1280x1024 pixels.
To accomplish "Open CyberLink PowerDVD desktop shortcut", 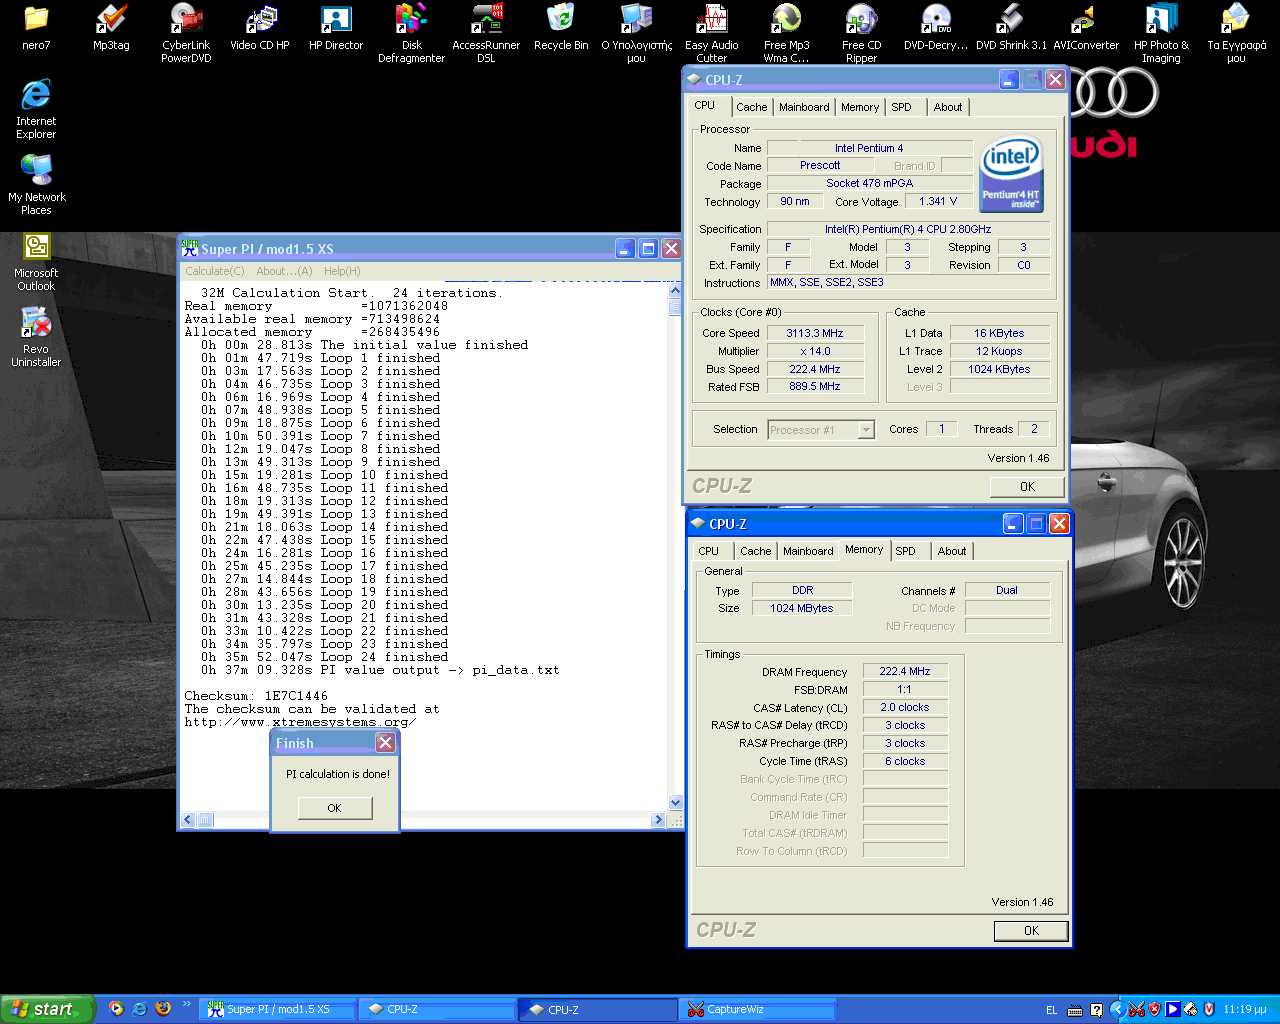I will pyautogui.click(x=186, y=33).
